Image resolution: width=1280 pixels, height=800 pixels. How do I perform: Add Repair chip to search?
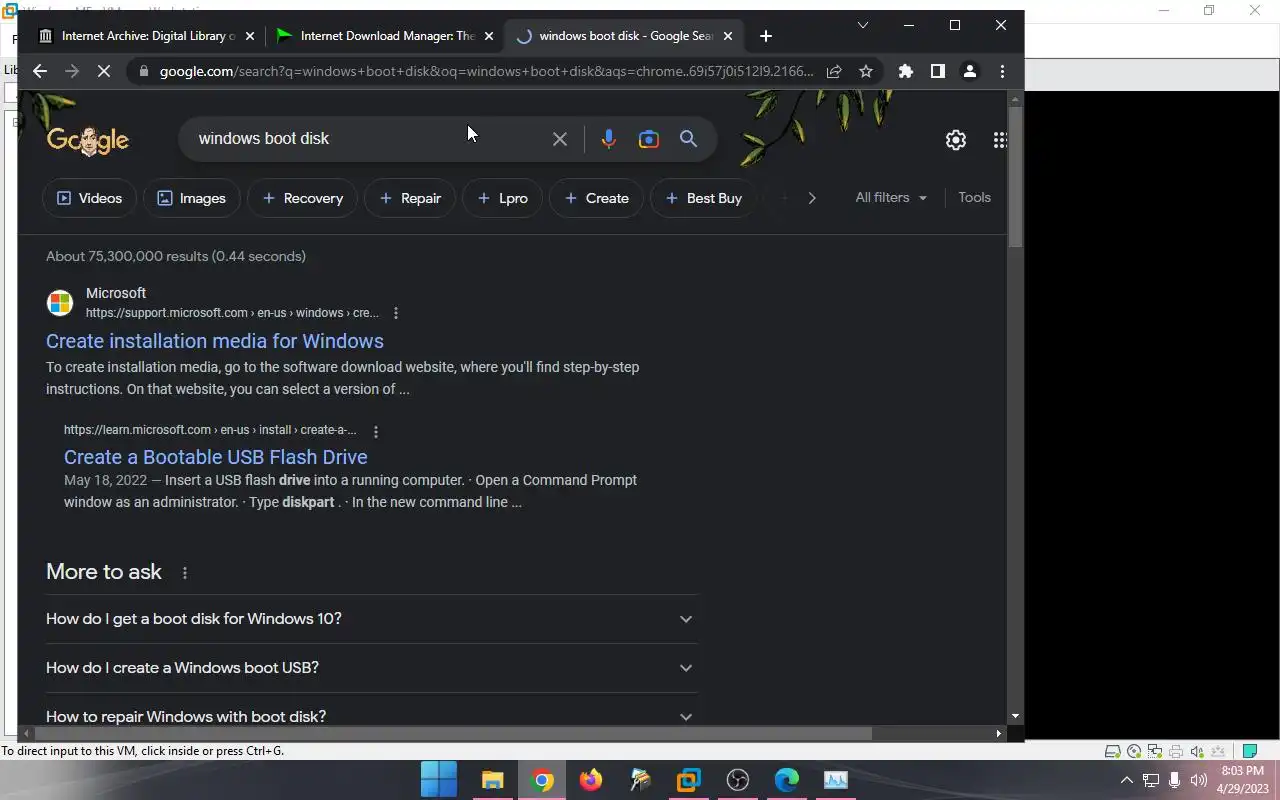(410, 198)
